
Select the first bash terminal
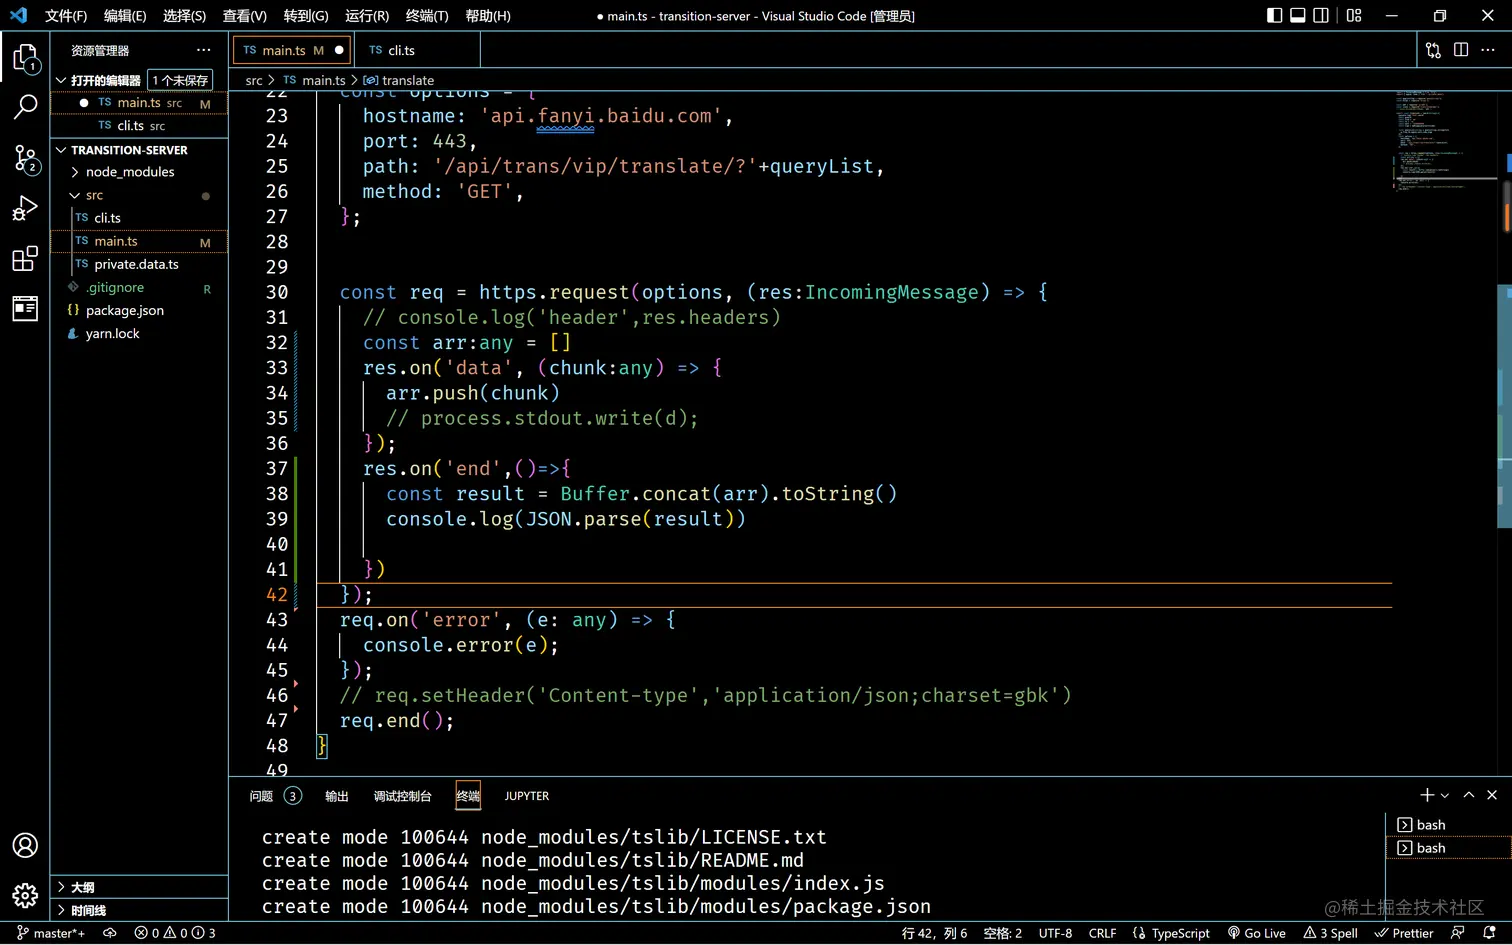pos(1449,825)
